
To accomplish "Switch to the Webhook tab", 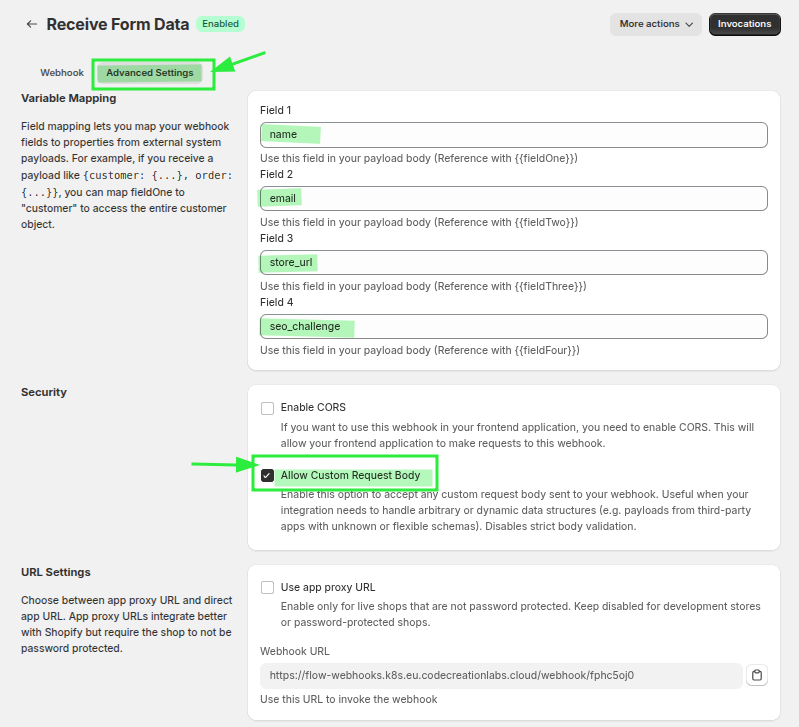I will pyautogui.click(x=62, y=73).
